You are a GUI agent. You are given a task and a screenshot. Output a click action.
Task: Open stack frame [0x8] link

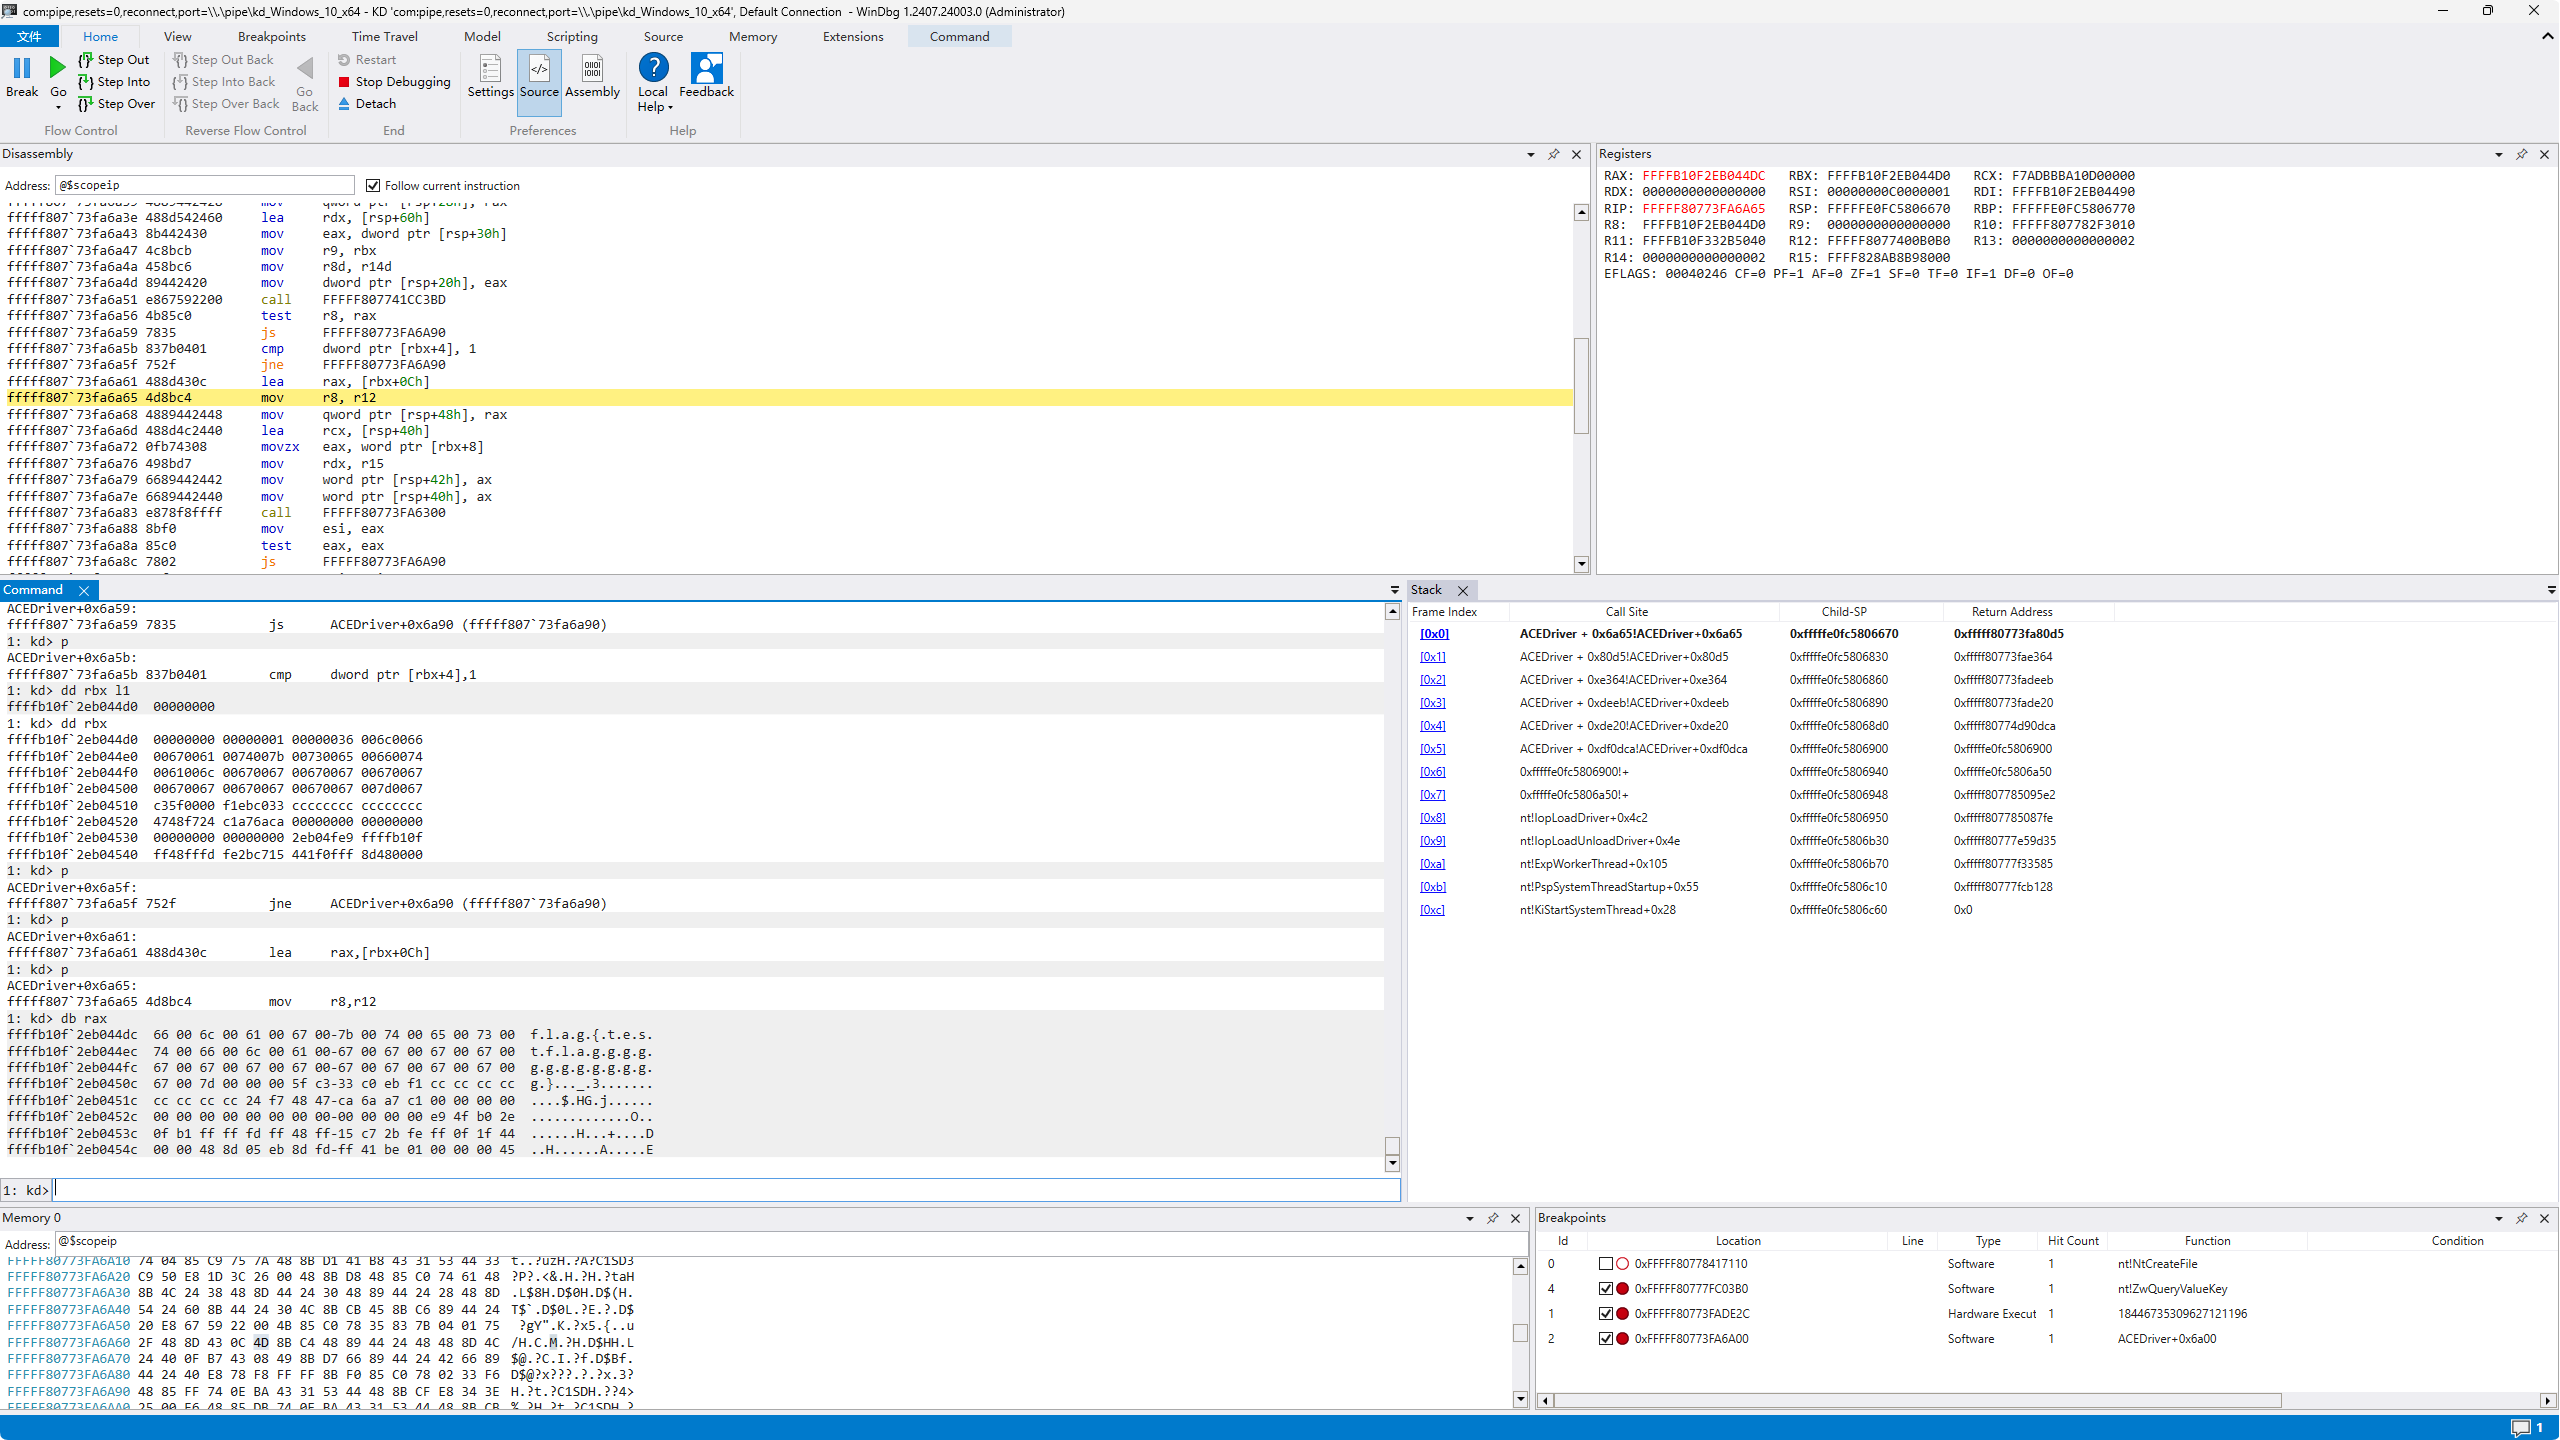tap(1432, 818)
